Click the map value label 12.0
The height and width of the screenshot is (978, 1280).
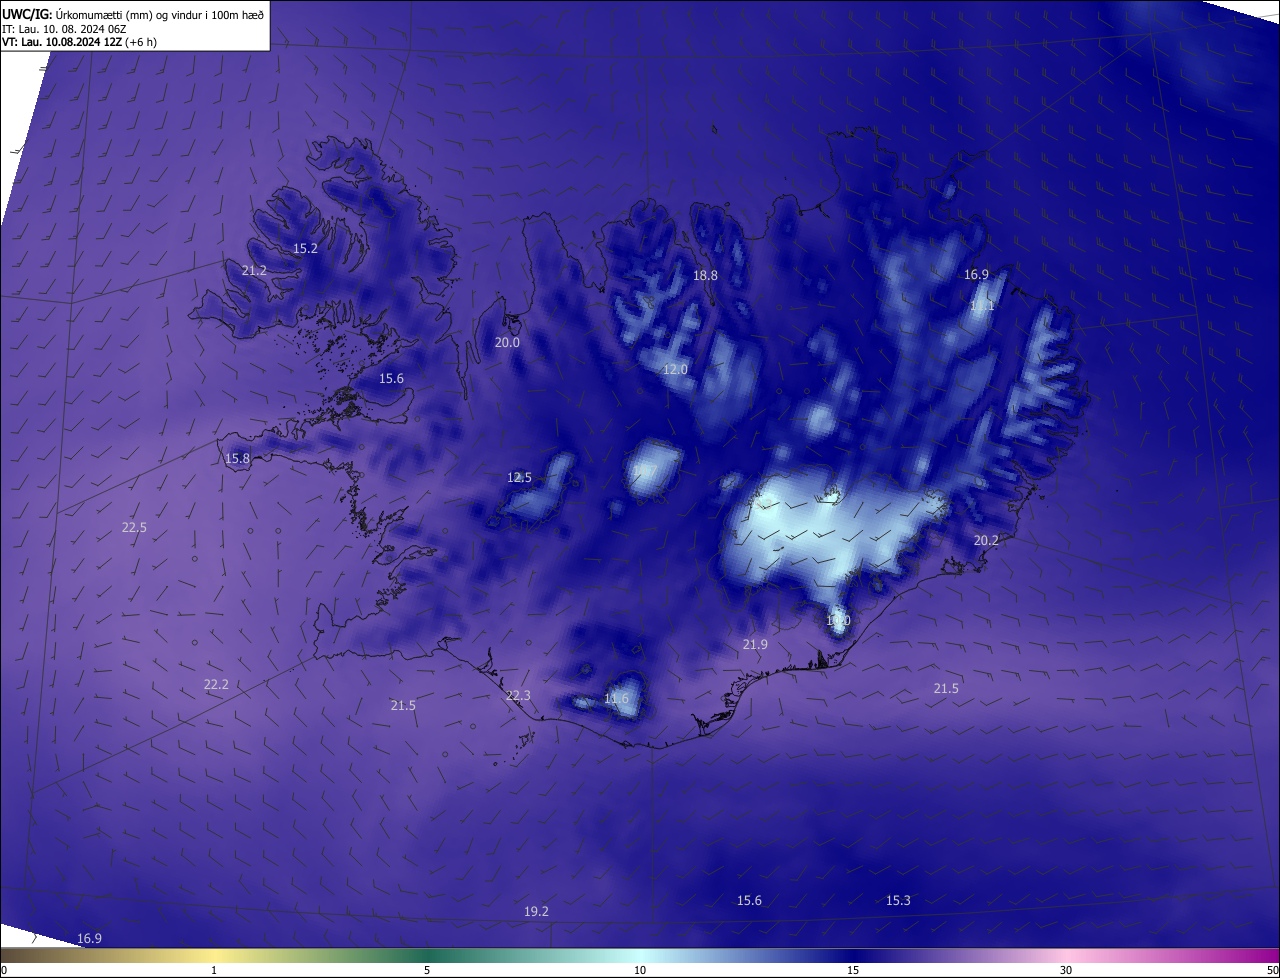point(675,369)
